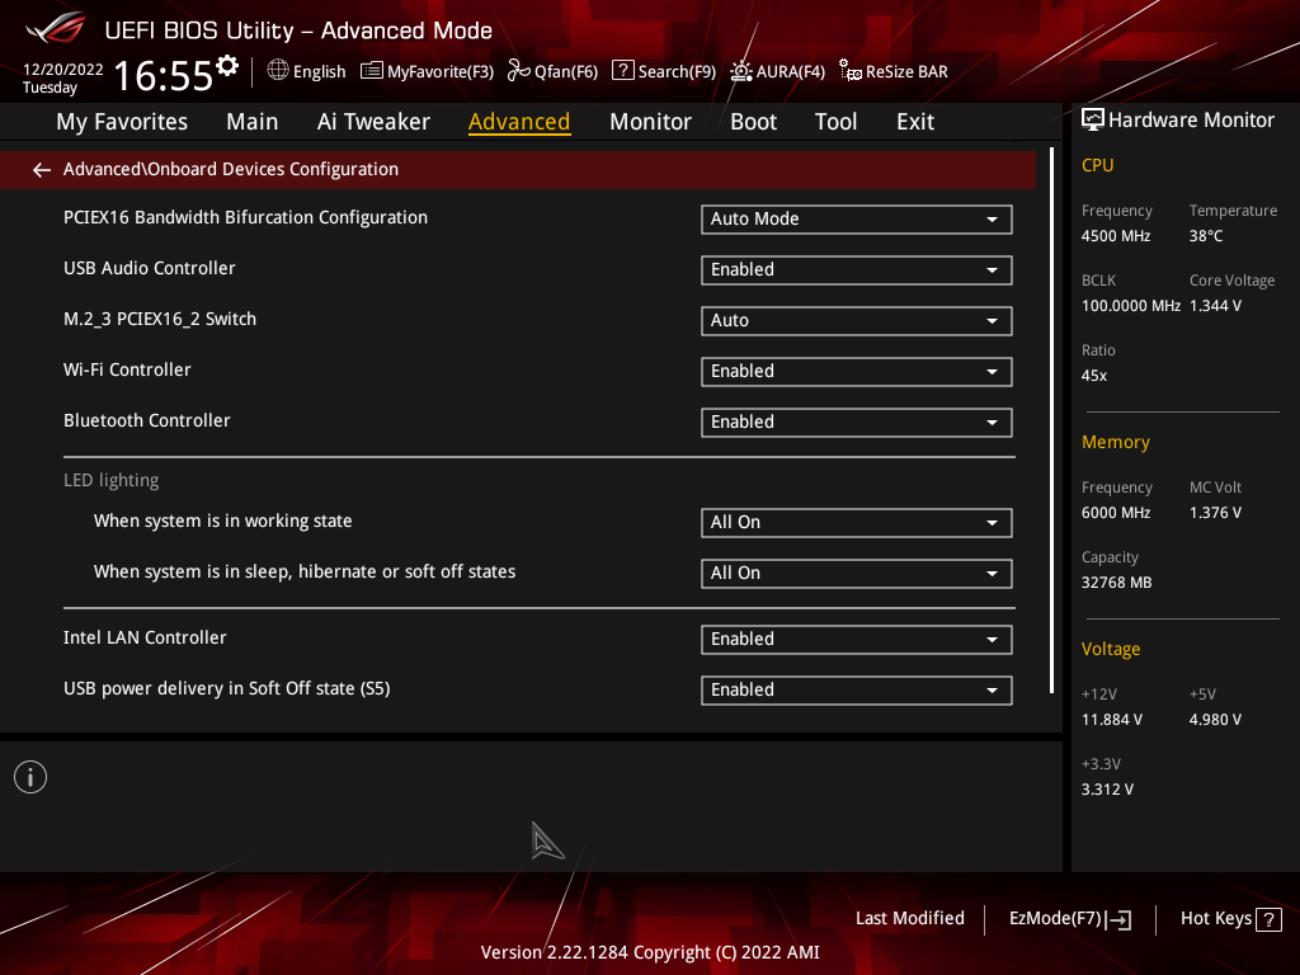
Task: Switch to Boot tab
Action: pos(753,122)
